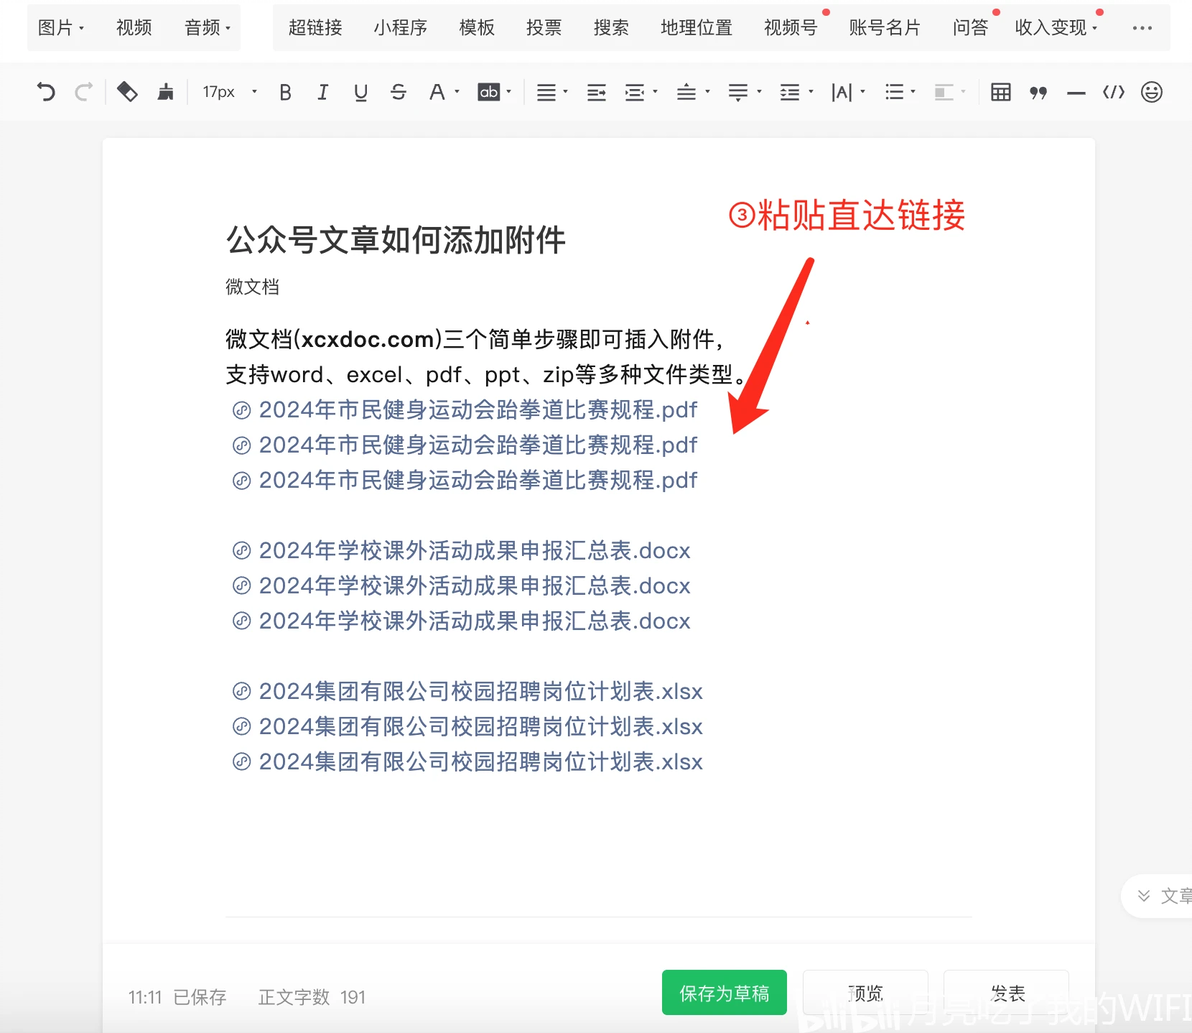The width and height of the screenshot is (1192, 1033).
Task: Select the 超链接 menu item
Action: (315, 28)
